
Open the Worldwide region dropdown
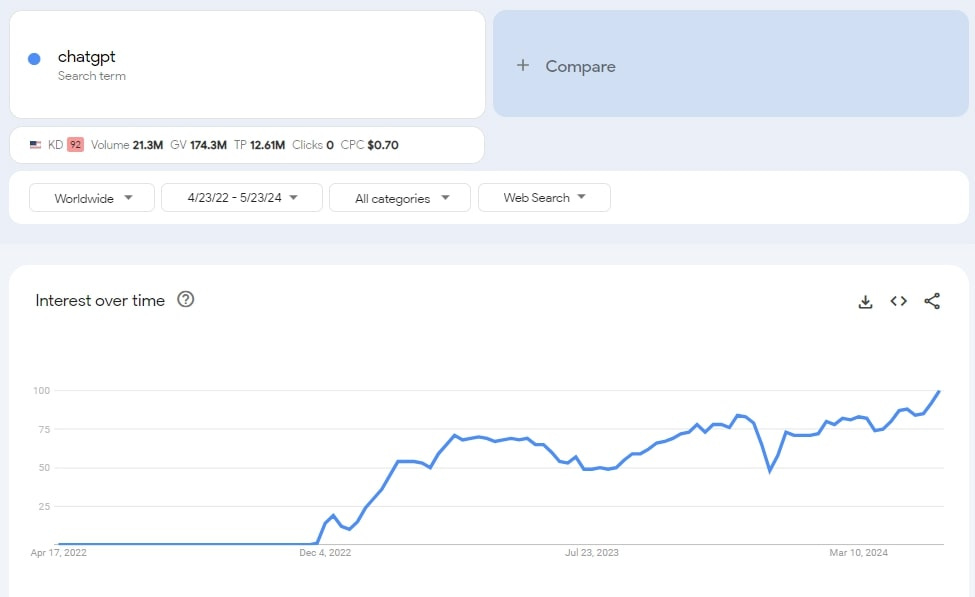tap(92, 198)
